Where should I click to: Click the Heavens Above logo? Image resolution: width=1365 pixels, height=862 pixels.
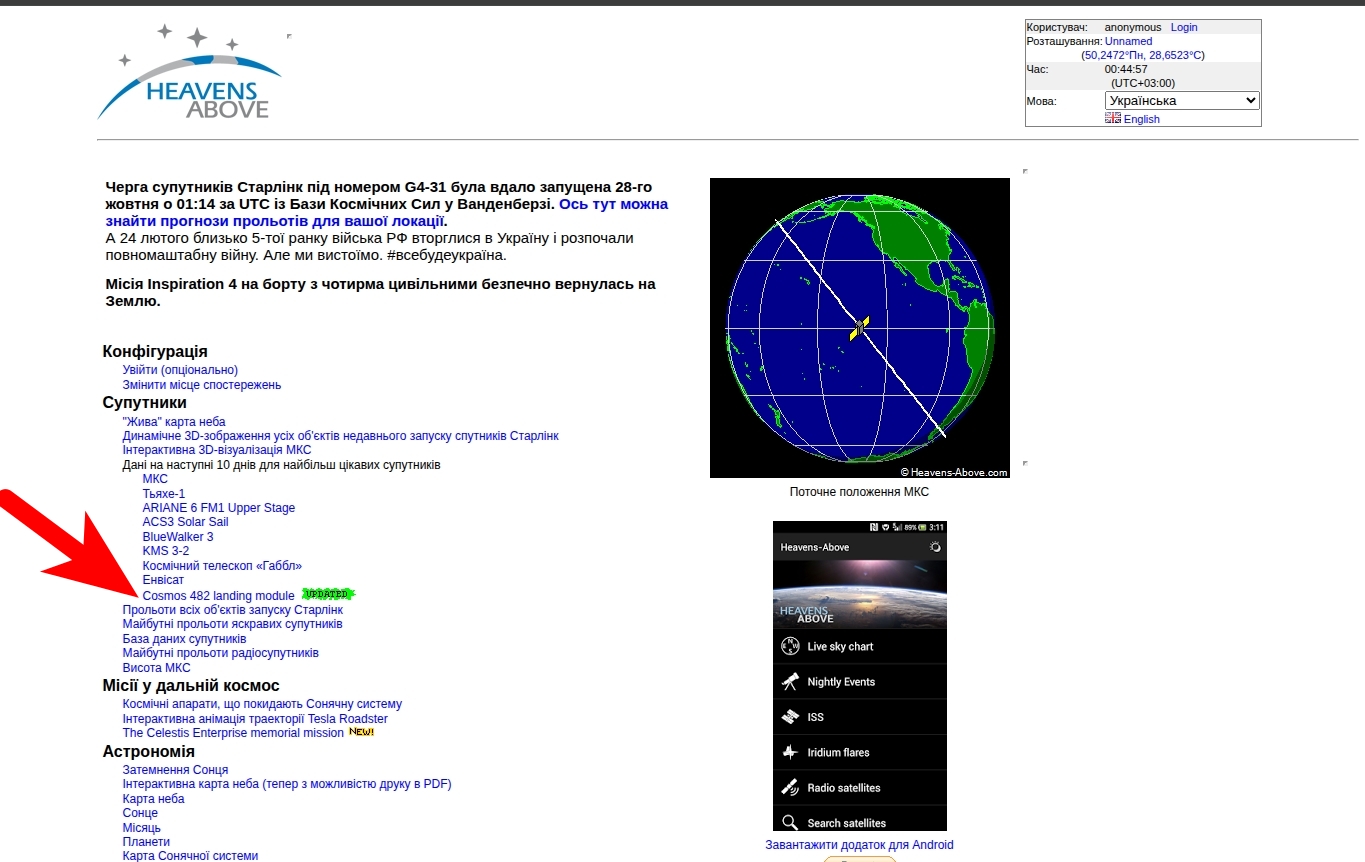[x=190, y=72]
